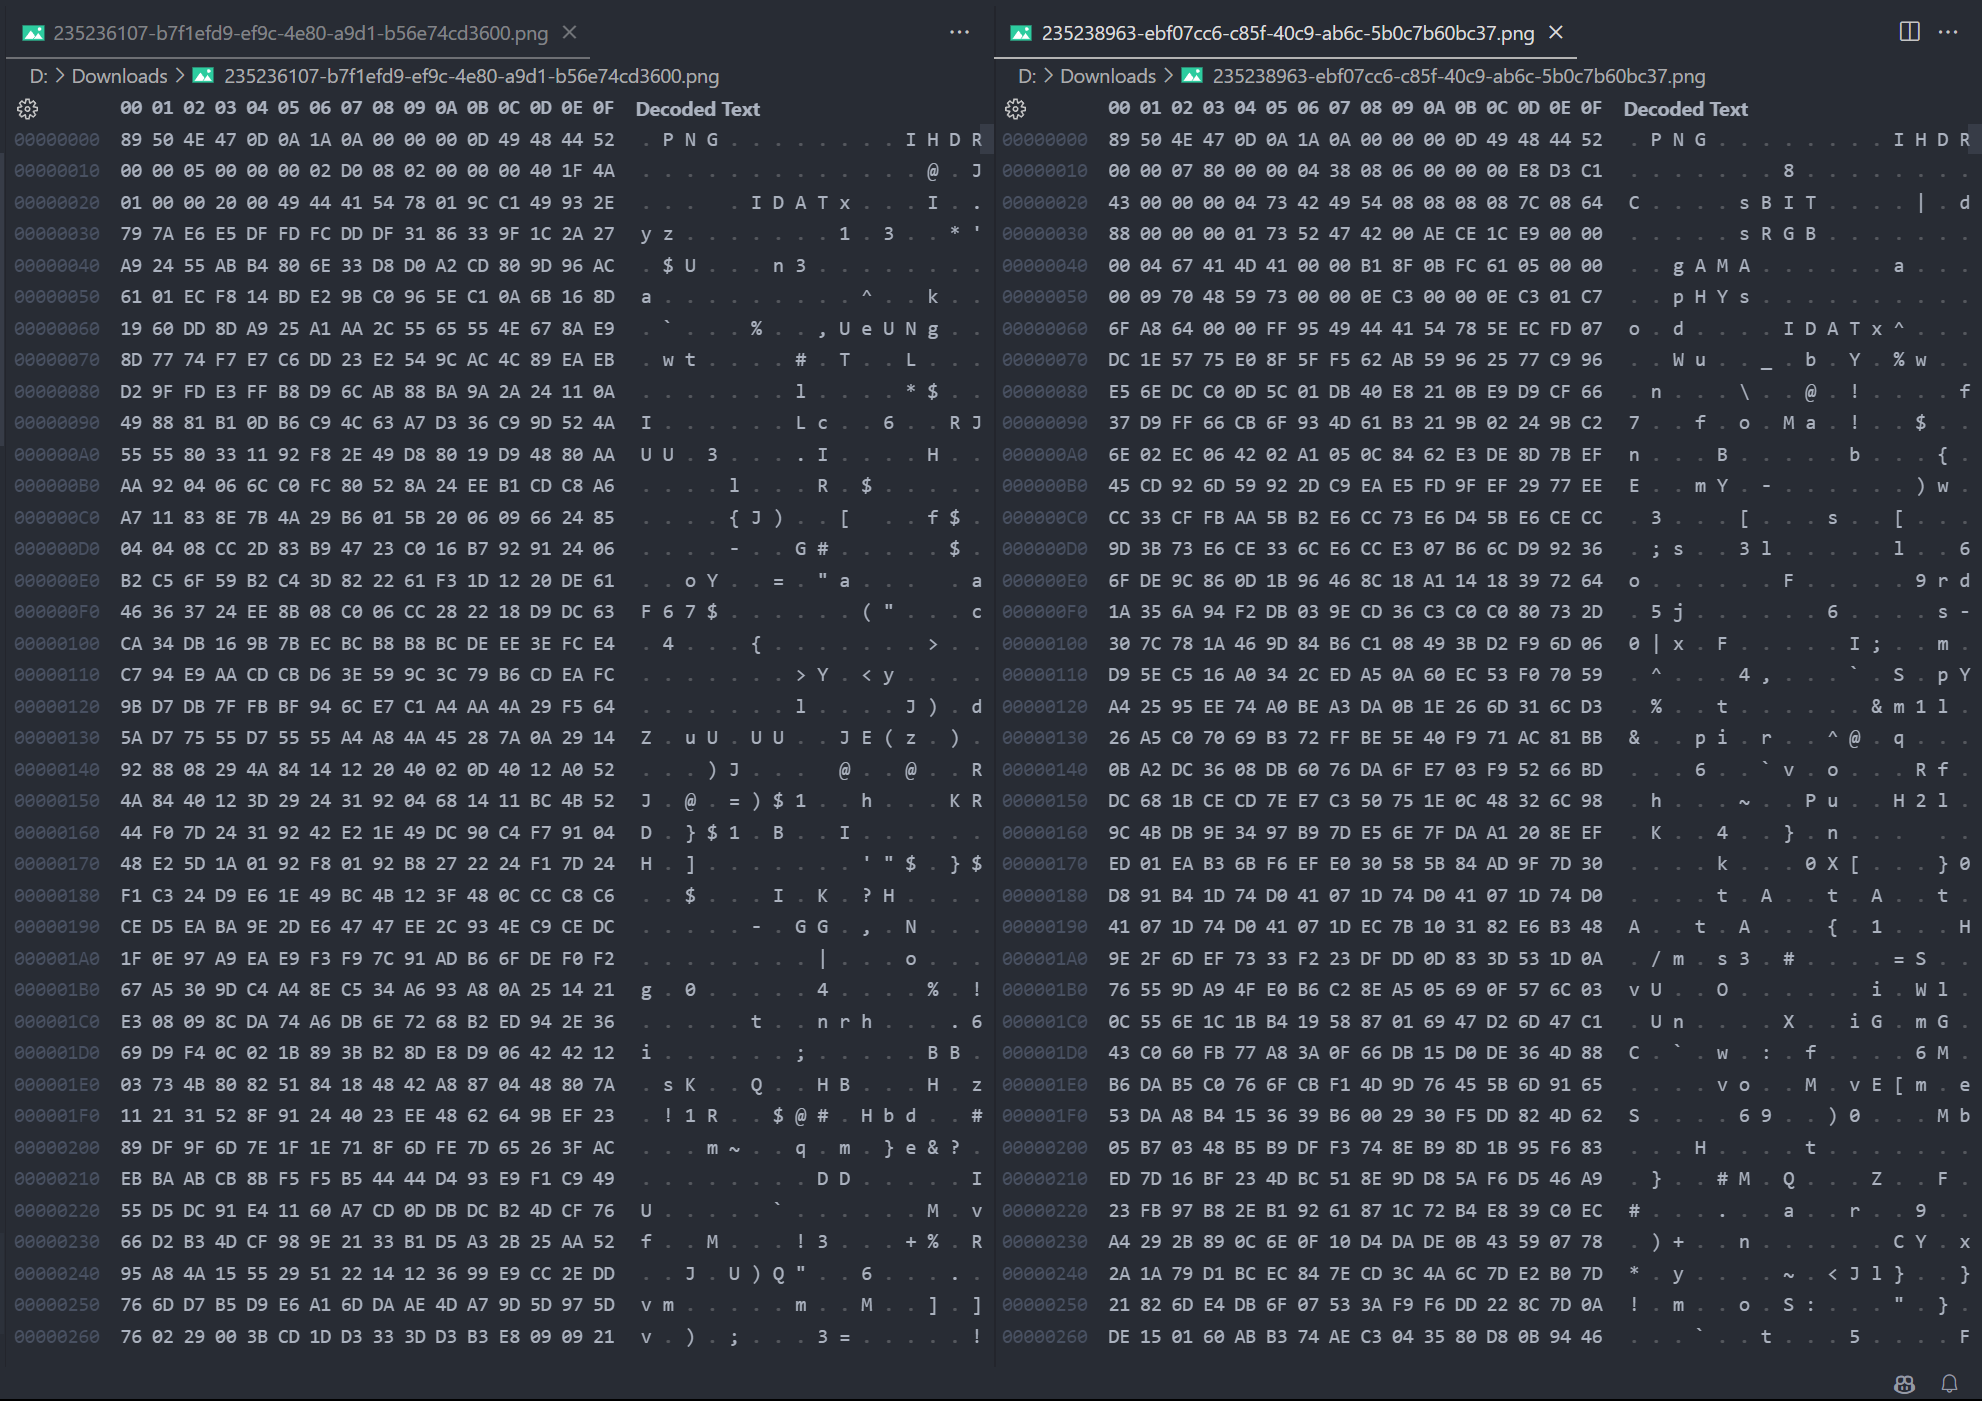The width and height of the screenshot is (1982, 1401).
Task: Open More Actions menu of left editor group
Action: pos(959,32)
